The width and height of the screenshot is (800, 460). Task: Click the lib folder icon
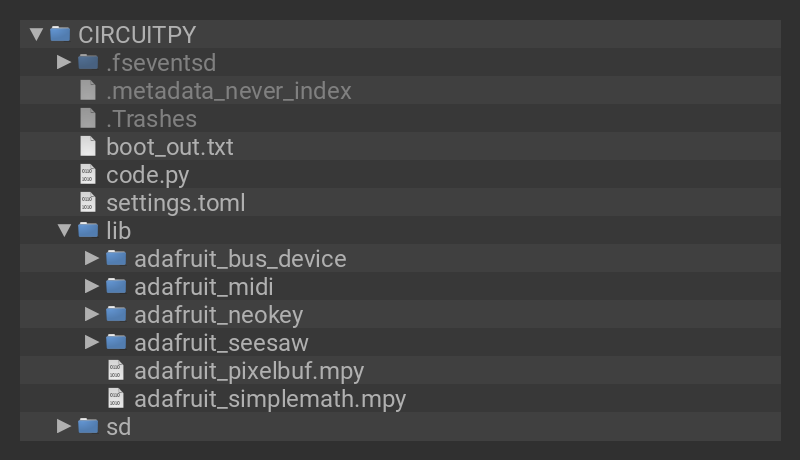click(x=88, y=230)
